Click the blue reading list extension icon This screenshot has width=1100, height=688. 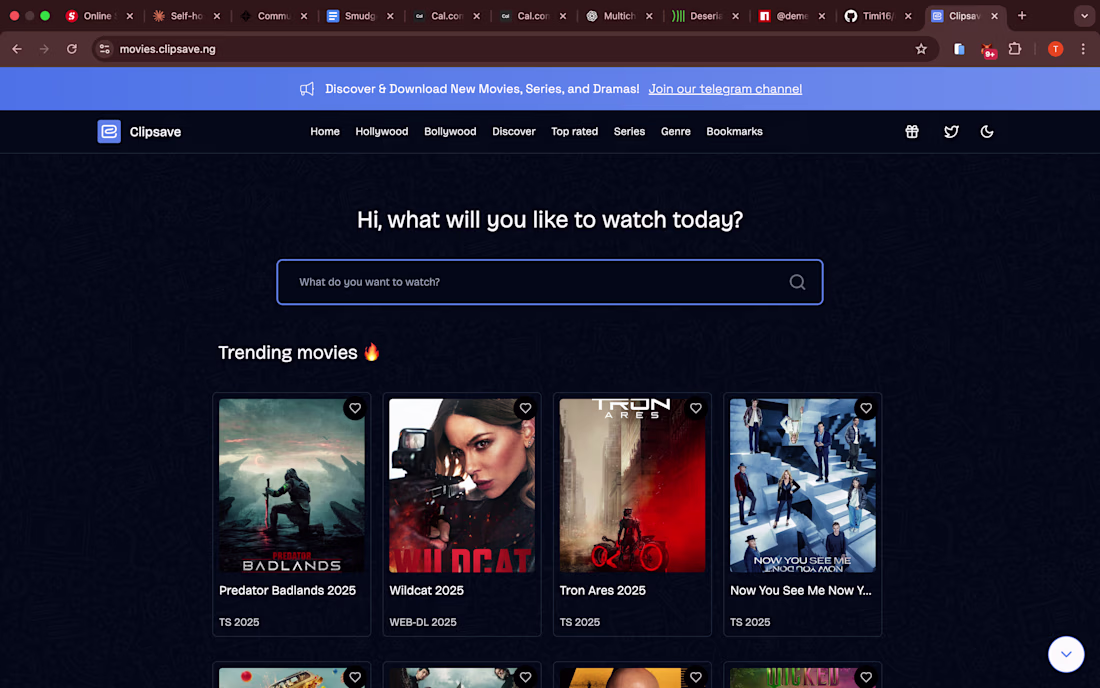959,49
